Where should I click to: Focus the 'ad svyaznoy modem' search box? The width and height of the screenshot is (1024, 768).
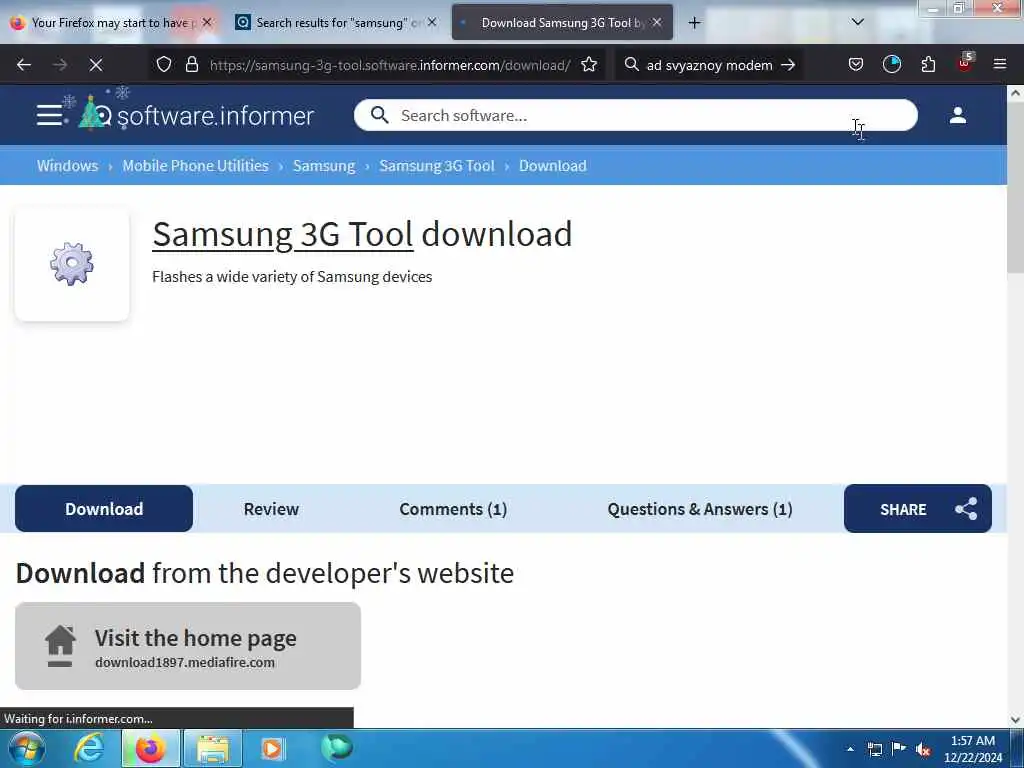[x=709, y=65]
